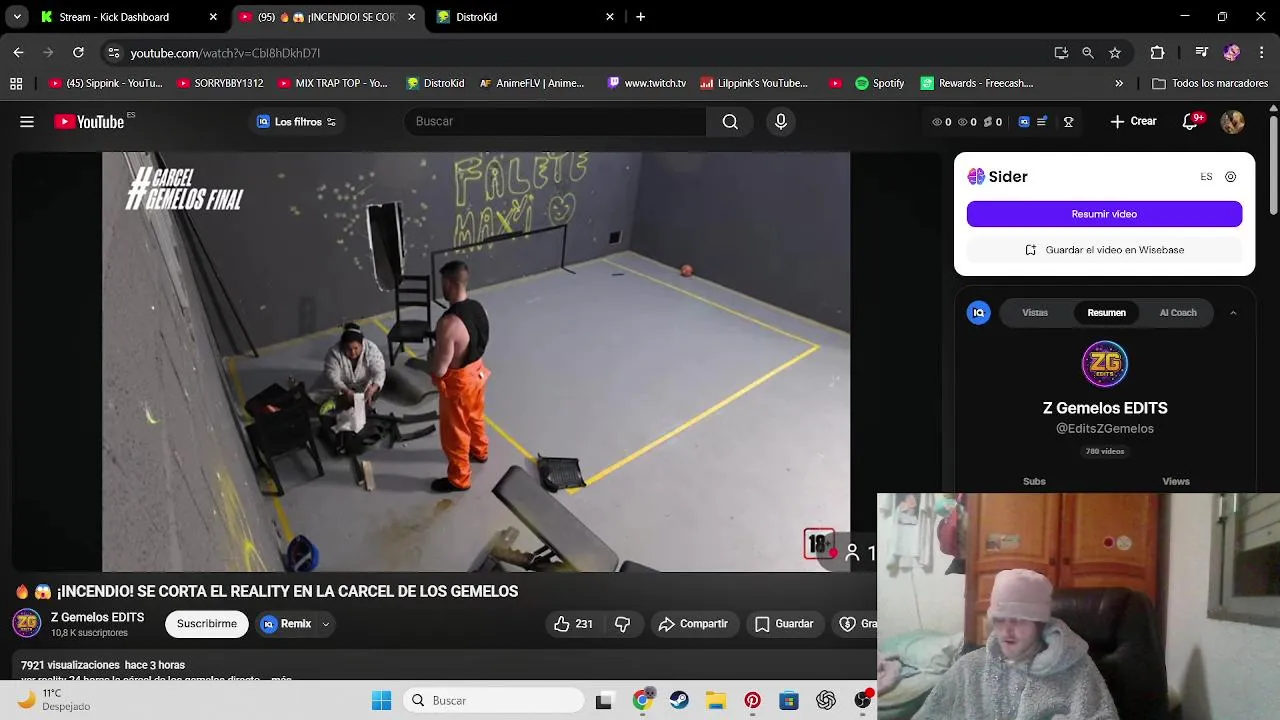Open Task View on the taskbar
1280x720 pixels.
click(603, 701)
